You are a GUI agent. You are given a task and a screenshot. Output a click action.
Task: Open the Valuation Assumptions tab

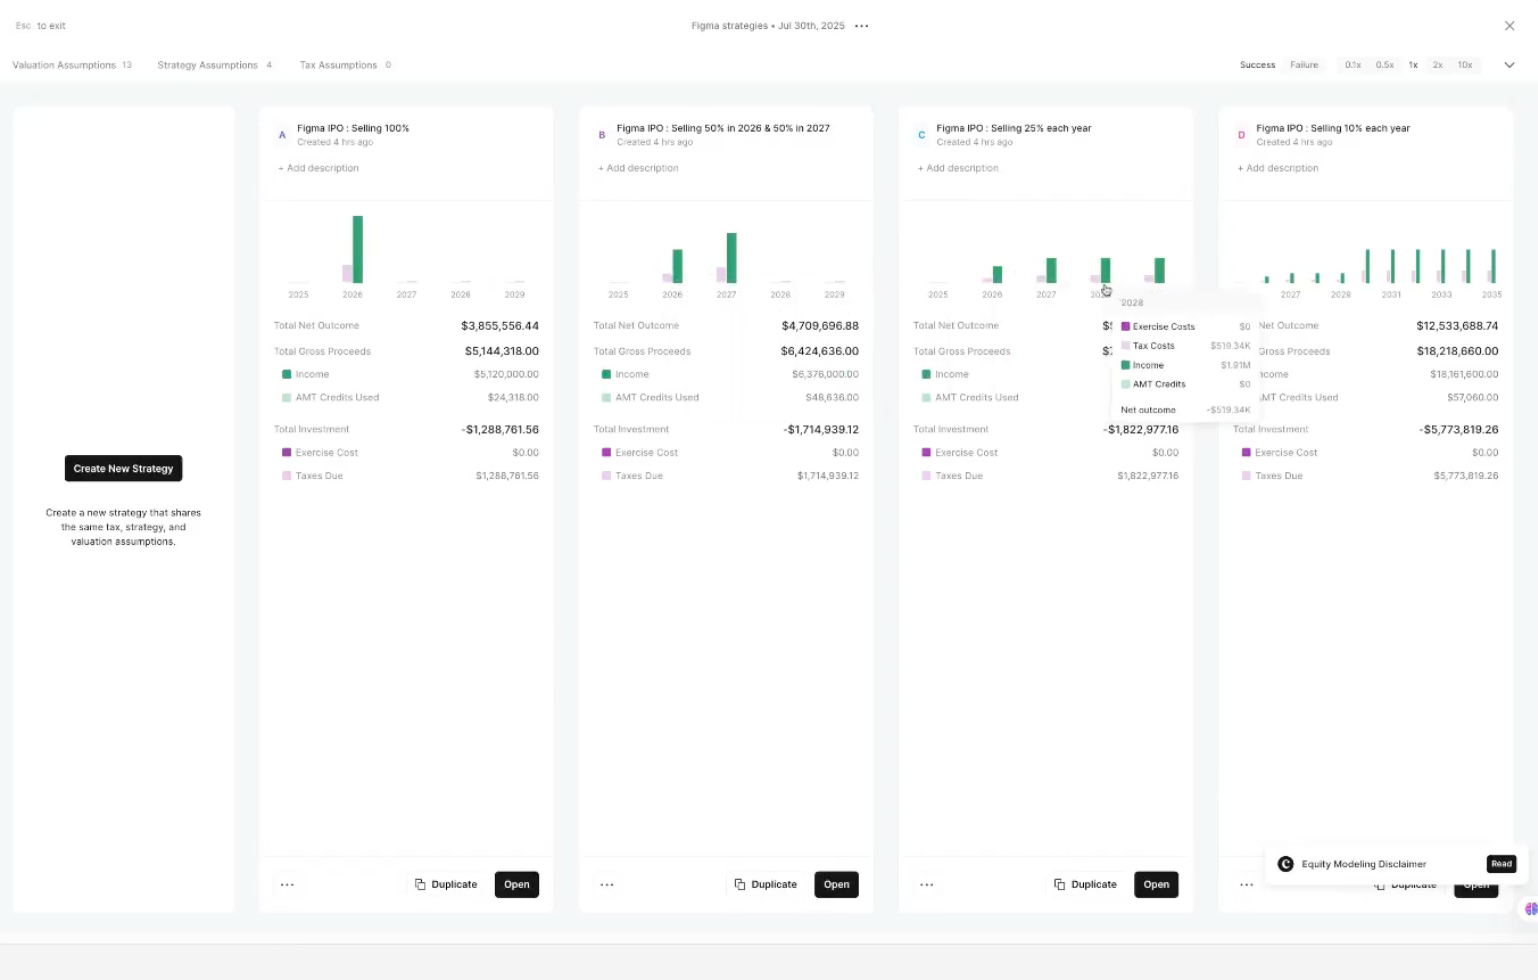point(72,65)
